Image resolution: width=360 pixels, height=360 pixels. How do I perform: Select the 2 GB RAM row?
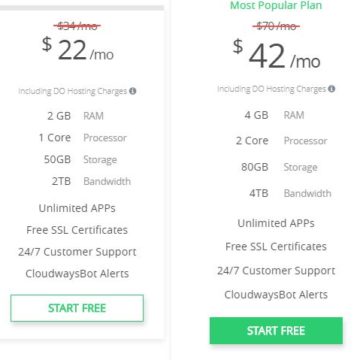pyautogui.click(x=75, y=116)
